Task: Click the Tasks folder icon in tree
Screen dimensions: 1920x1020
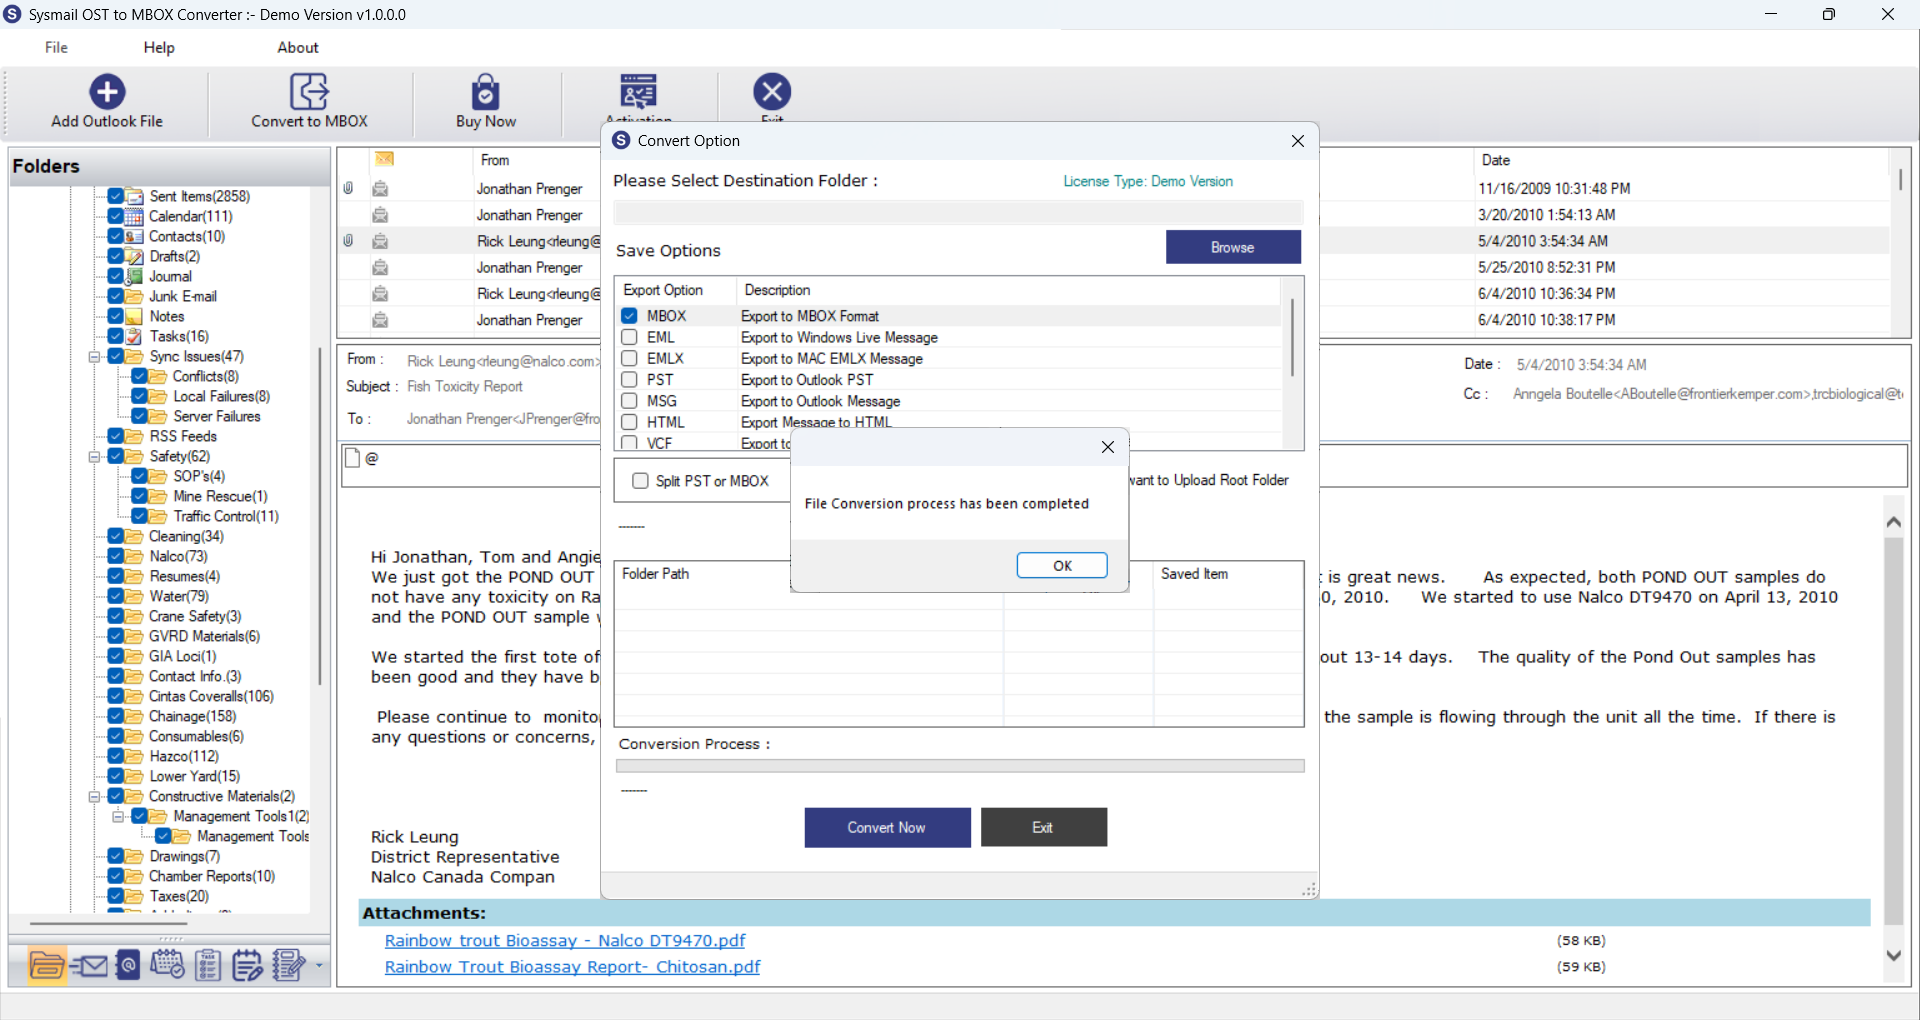Action: (135, 336)
